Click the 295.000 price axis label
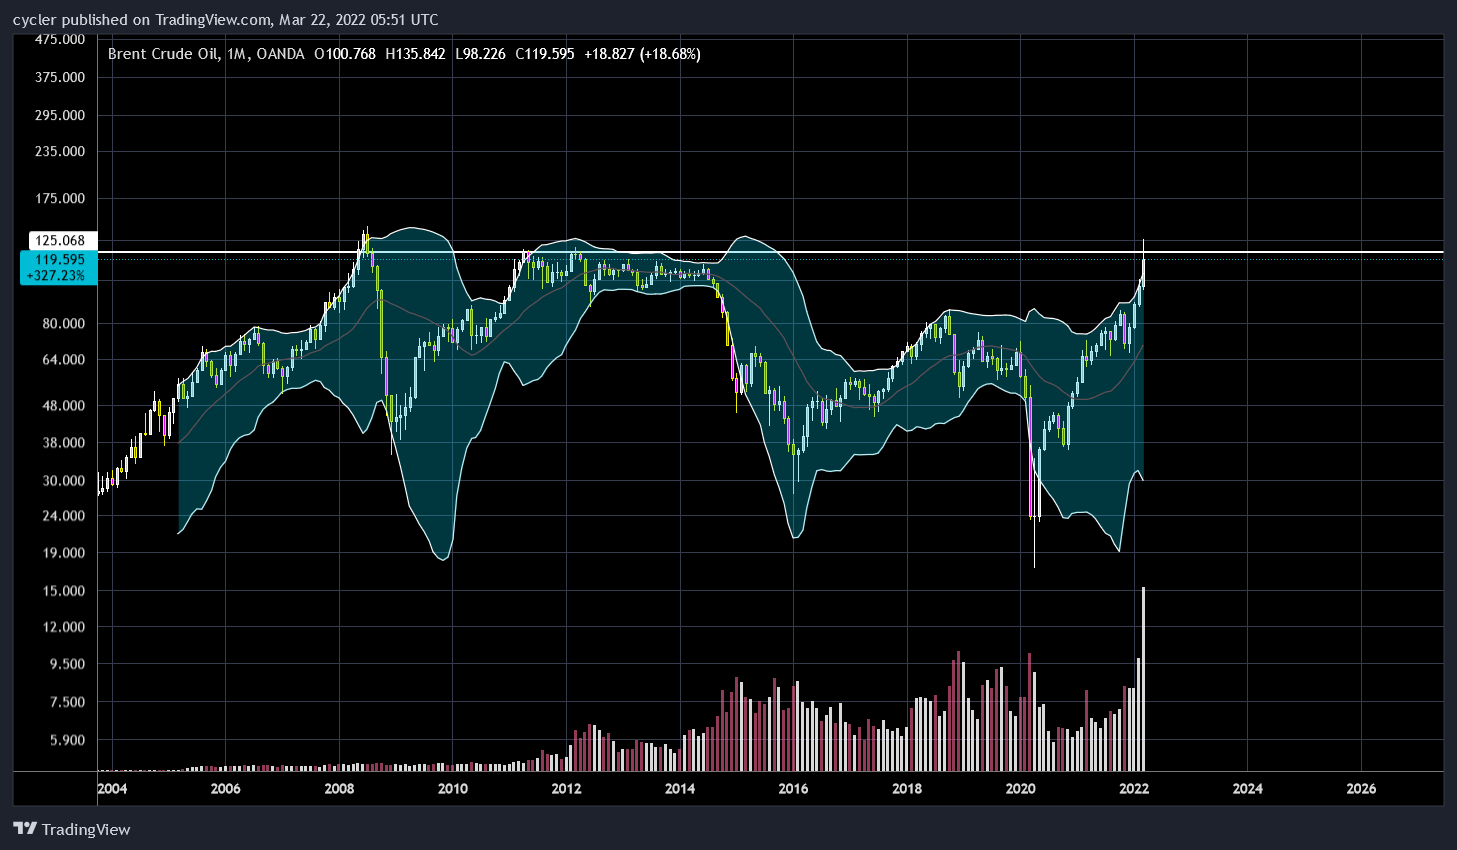The height and width of the screenshot is (850, 1457). point(59,115)
